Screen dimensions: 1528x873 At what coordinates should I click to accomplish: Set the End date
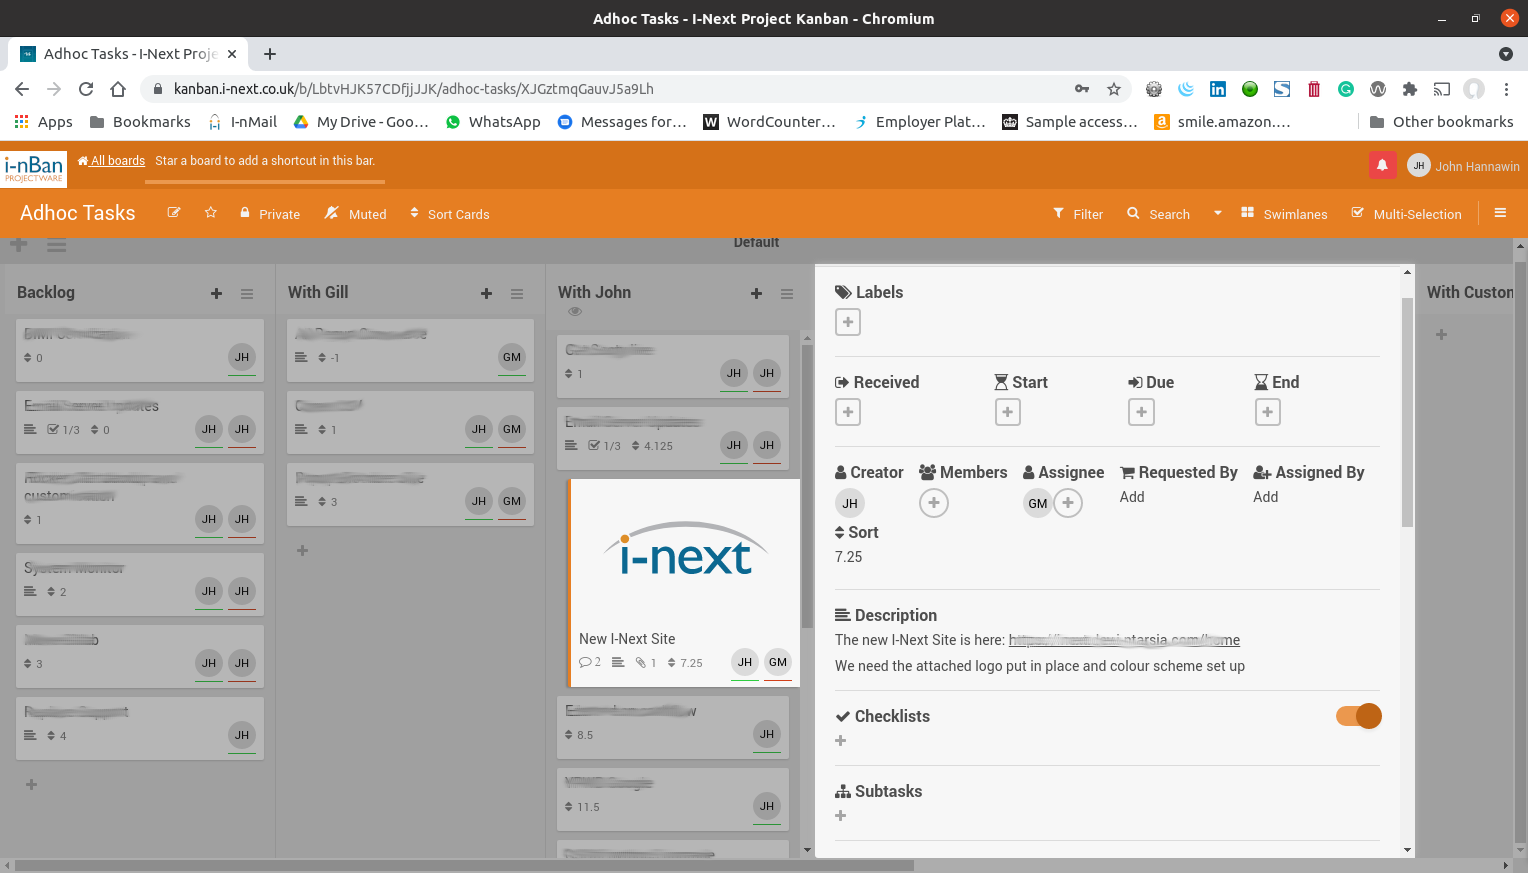click(x=1268, y=412)
